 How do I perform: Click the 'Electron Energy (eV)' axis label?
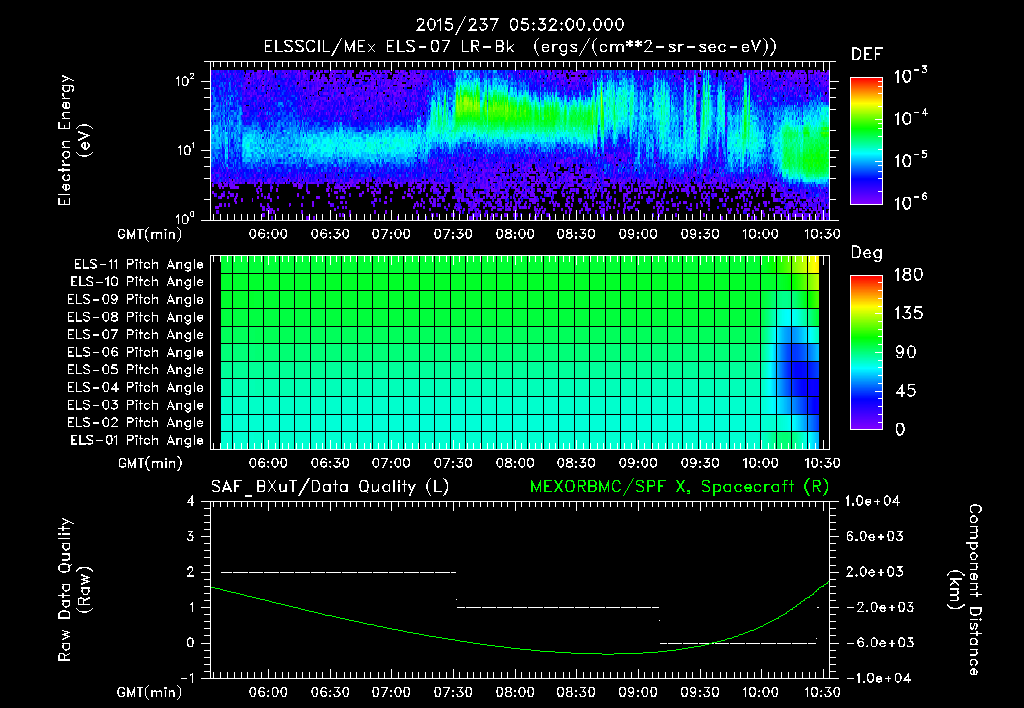pos(74,140)
